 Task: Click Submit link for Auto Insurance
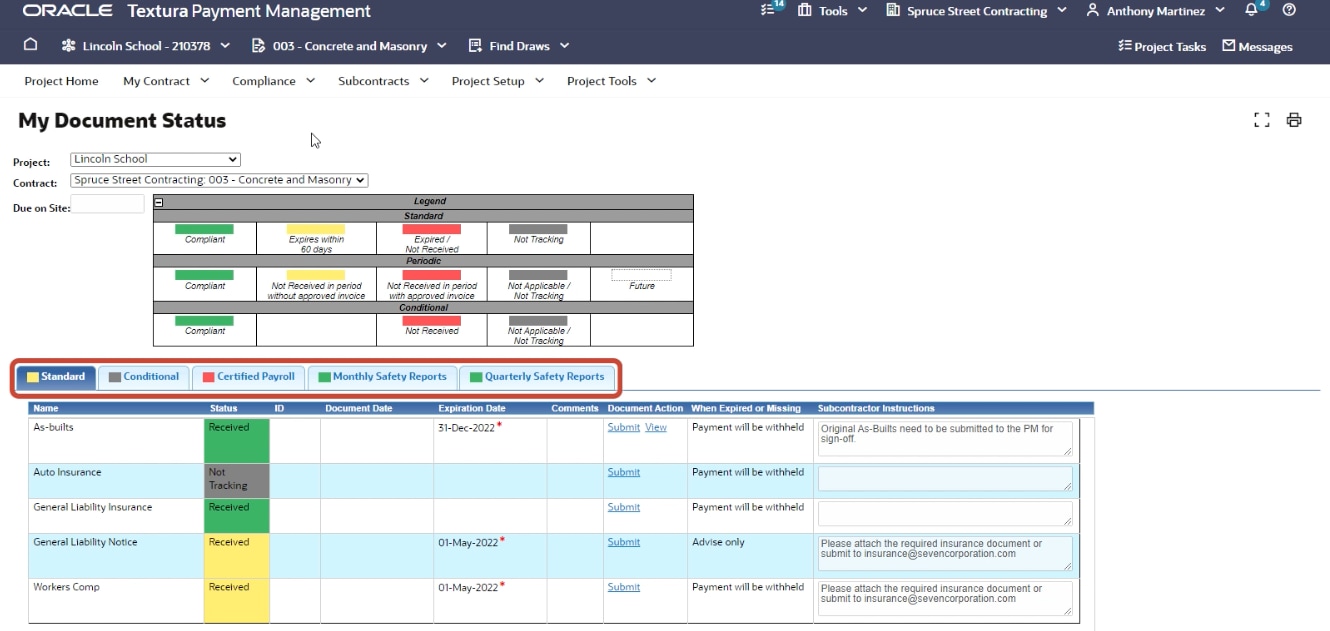pos(623,472)
